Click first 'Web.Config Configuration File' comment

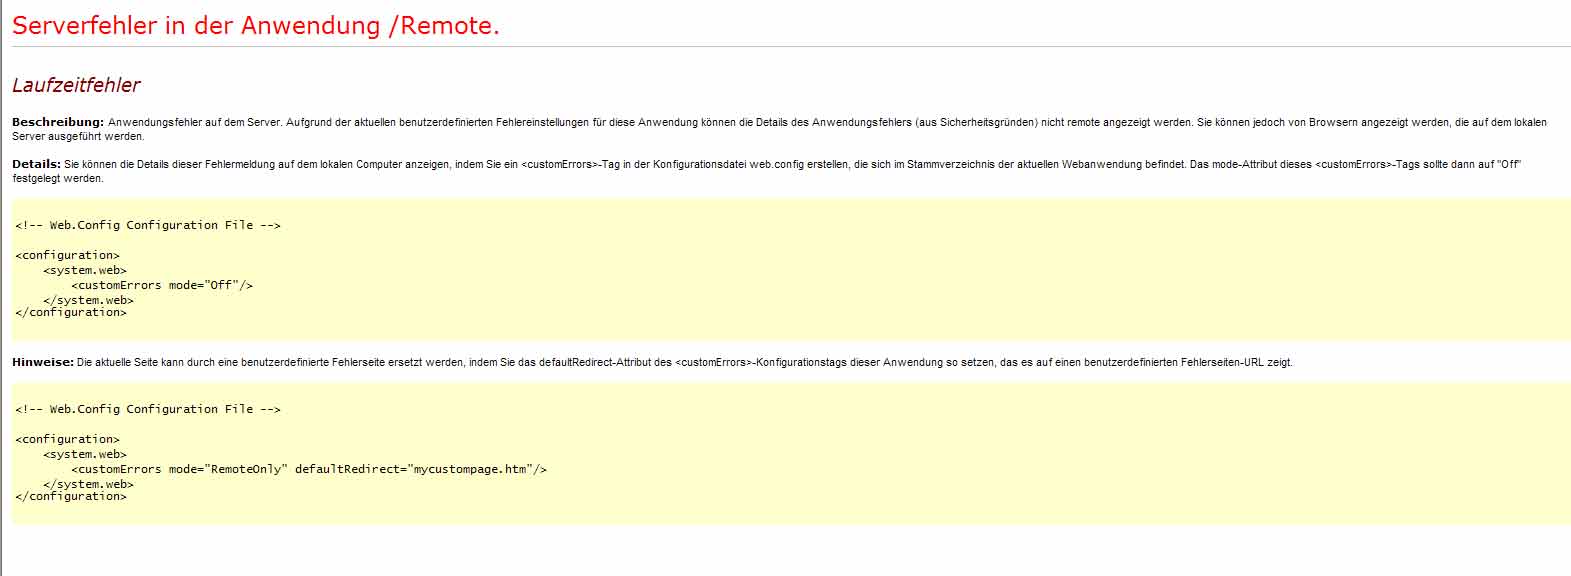[x=148, y=225]
